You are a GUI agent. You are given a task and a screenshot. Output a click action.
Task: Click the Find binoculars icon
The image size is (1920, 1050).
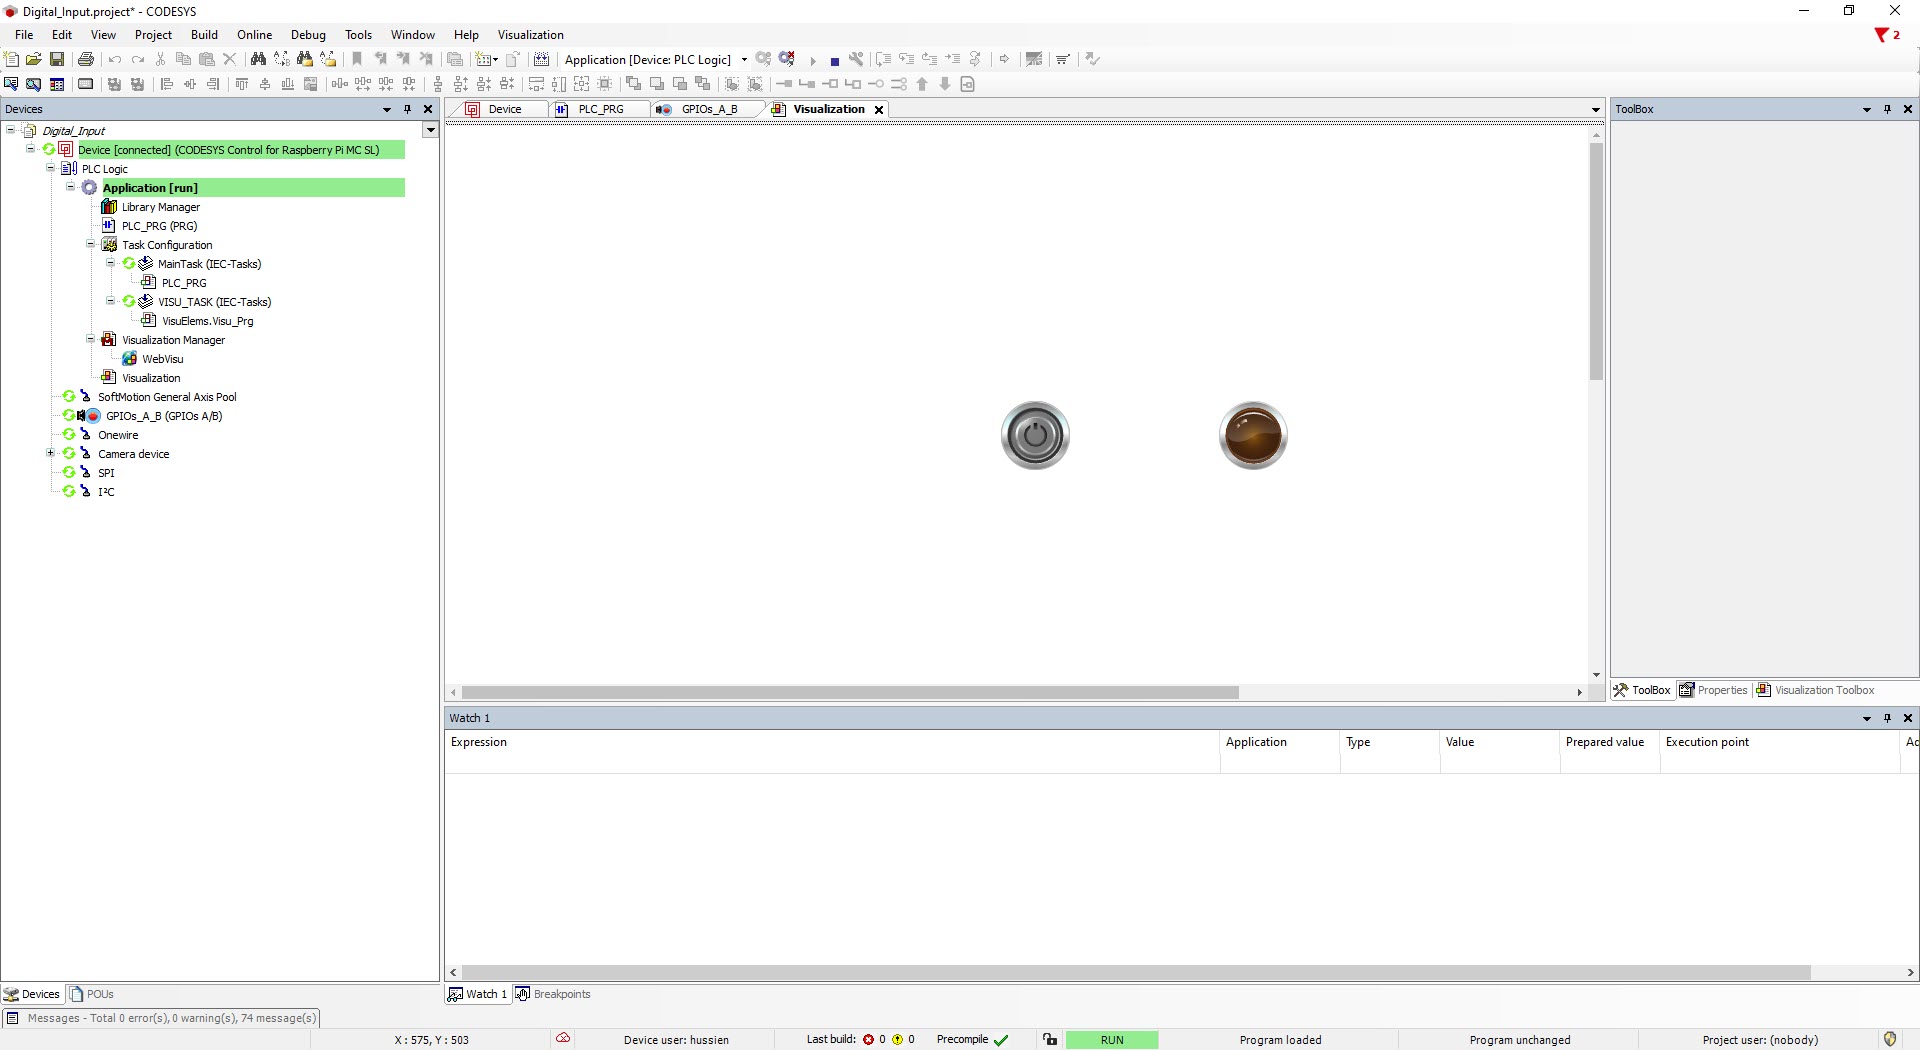click(x=258, y=60)
